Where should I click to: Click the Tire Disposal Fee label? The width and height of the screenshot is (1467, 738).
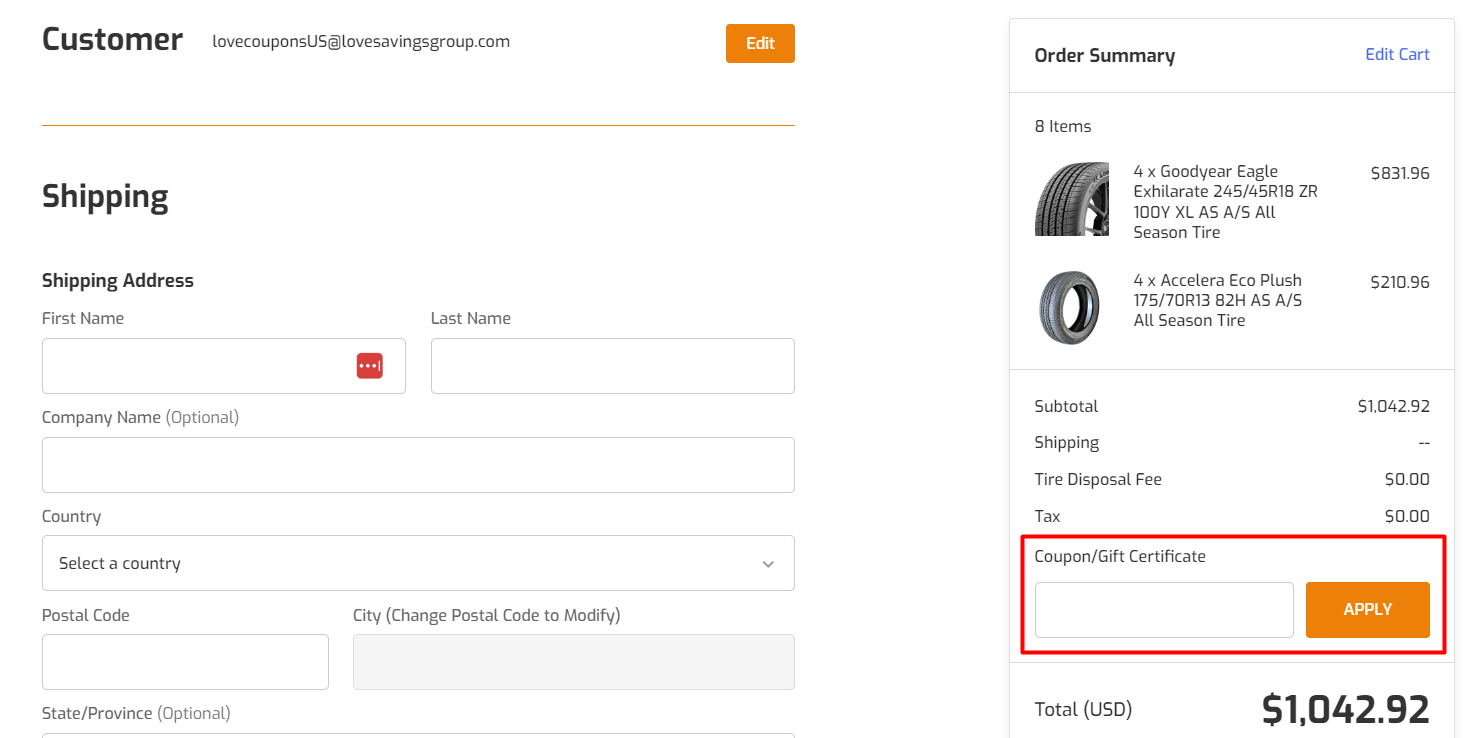[x=1098, y=479]
